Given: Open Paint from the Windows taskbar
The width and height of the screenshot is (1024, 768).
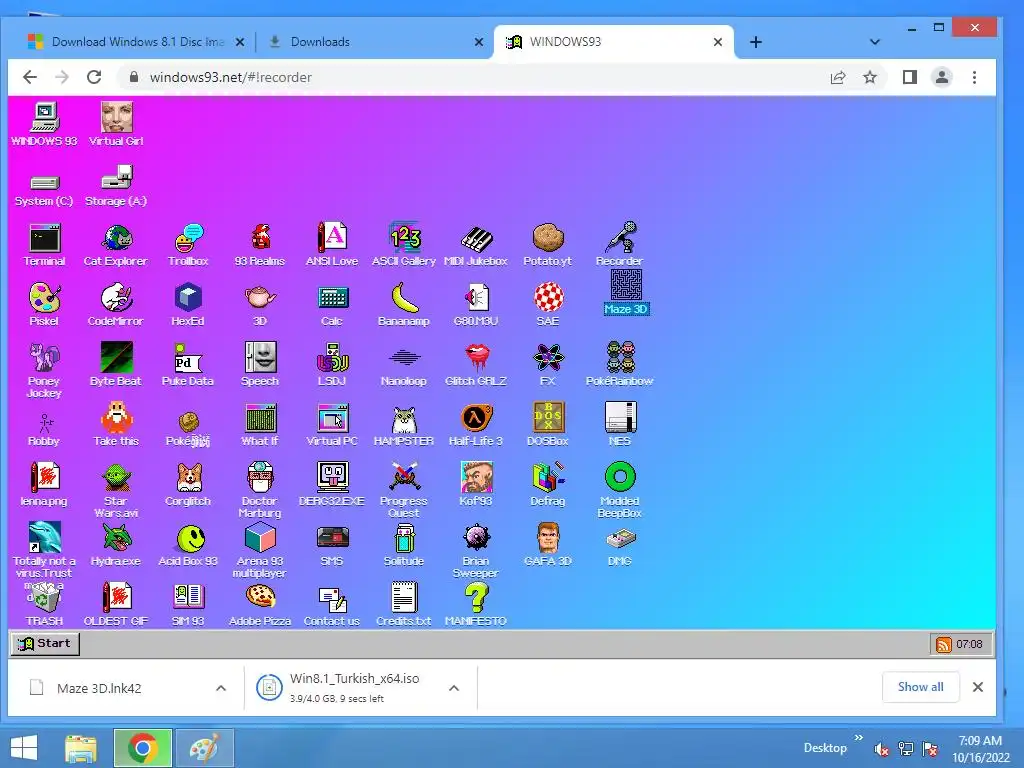Looking at the screenshot, I should pyautogui.click(x=204, y=748).
